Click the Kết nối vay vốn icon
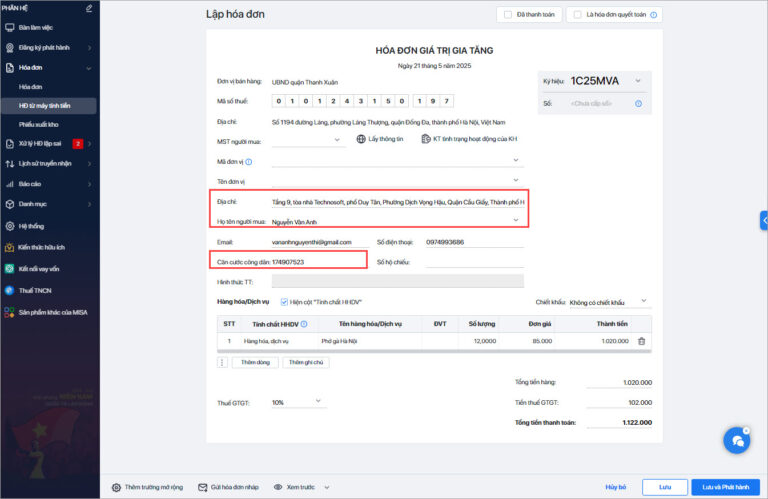Viewport: 768px width, 499px height. 9,269
